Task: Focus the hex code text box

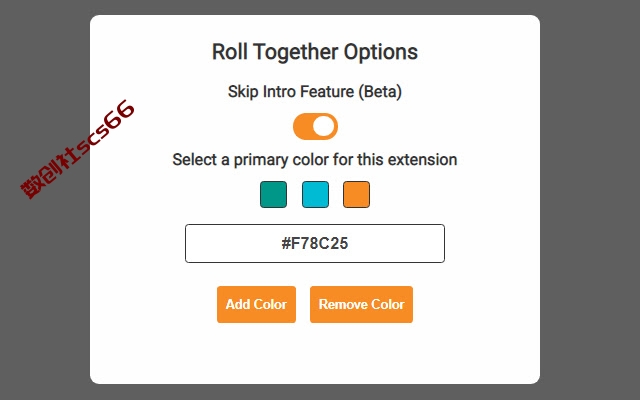Action: point(315,243)
